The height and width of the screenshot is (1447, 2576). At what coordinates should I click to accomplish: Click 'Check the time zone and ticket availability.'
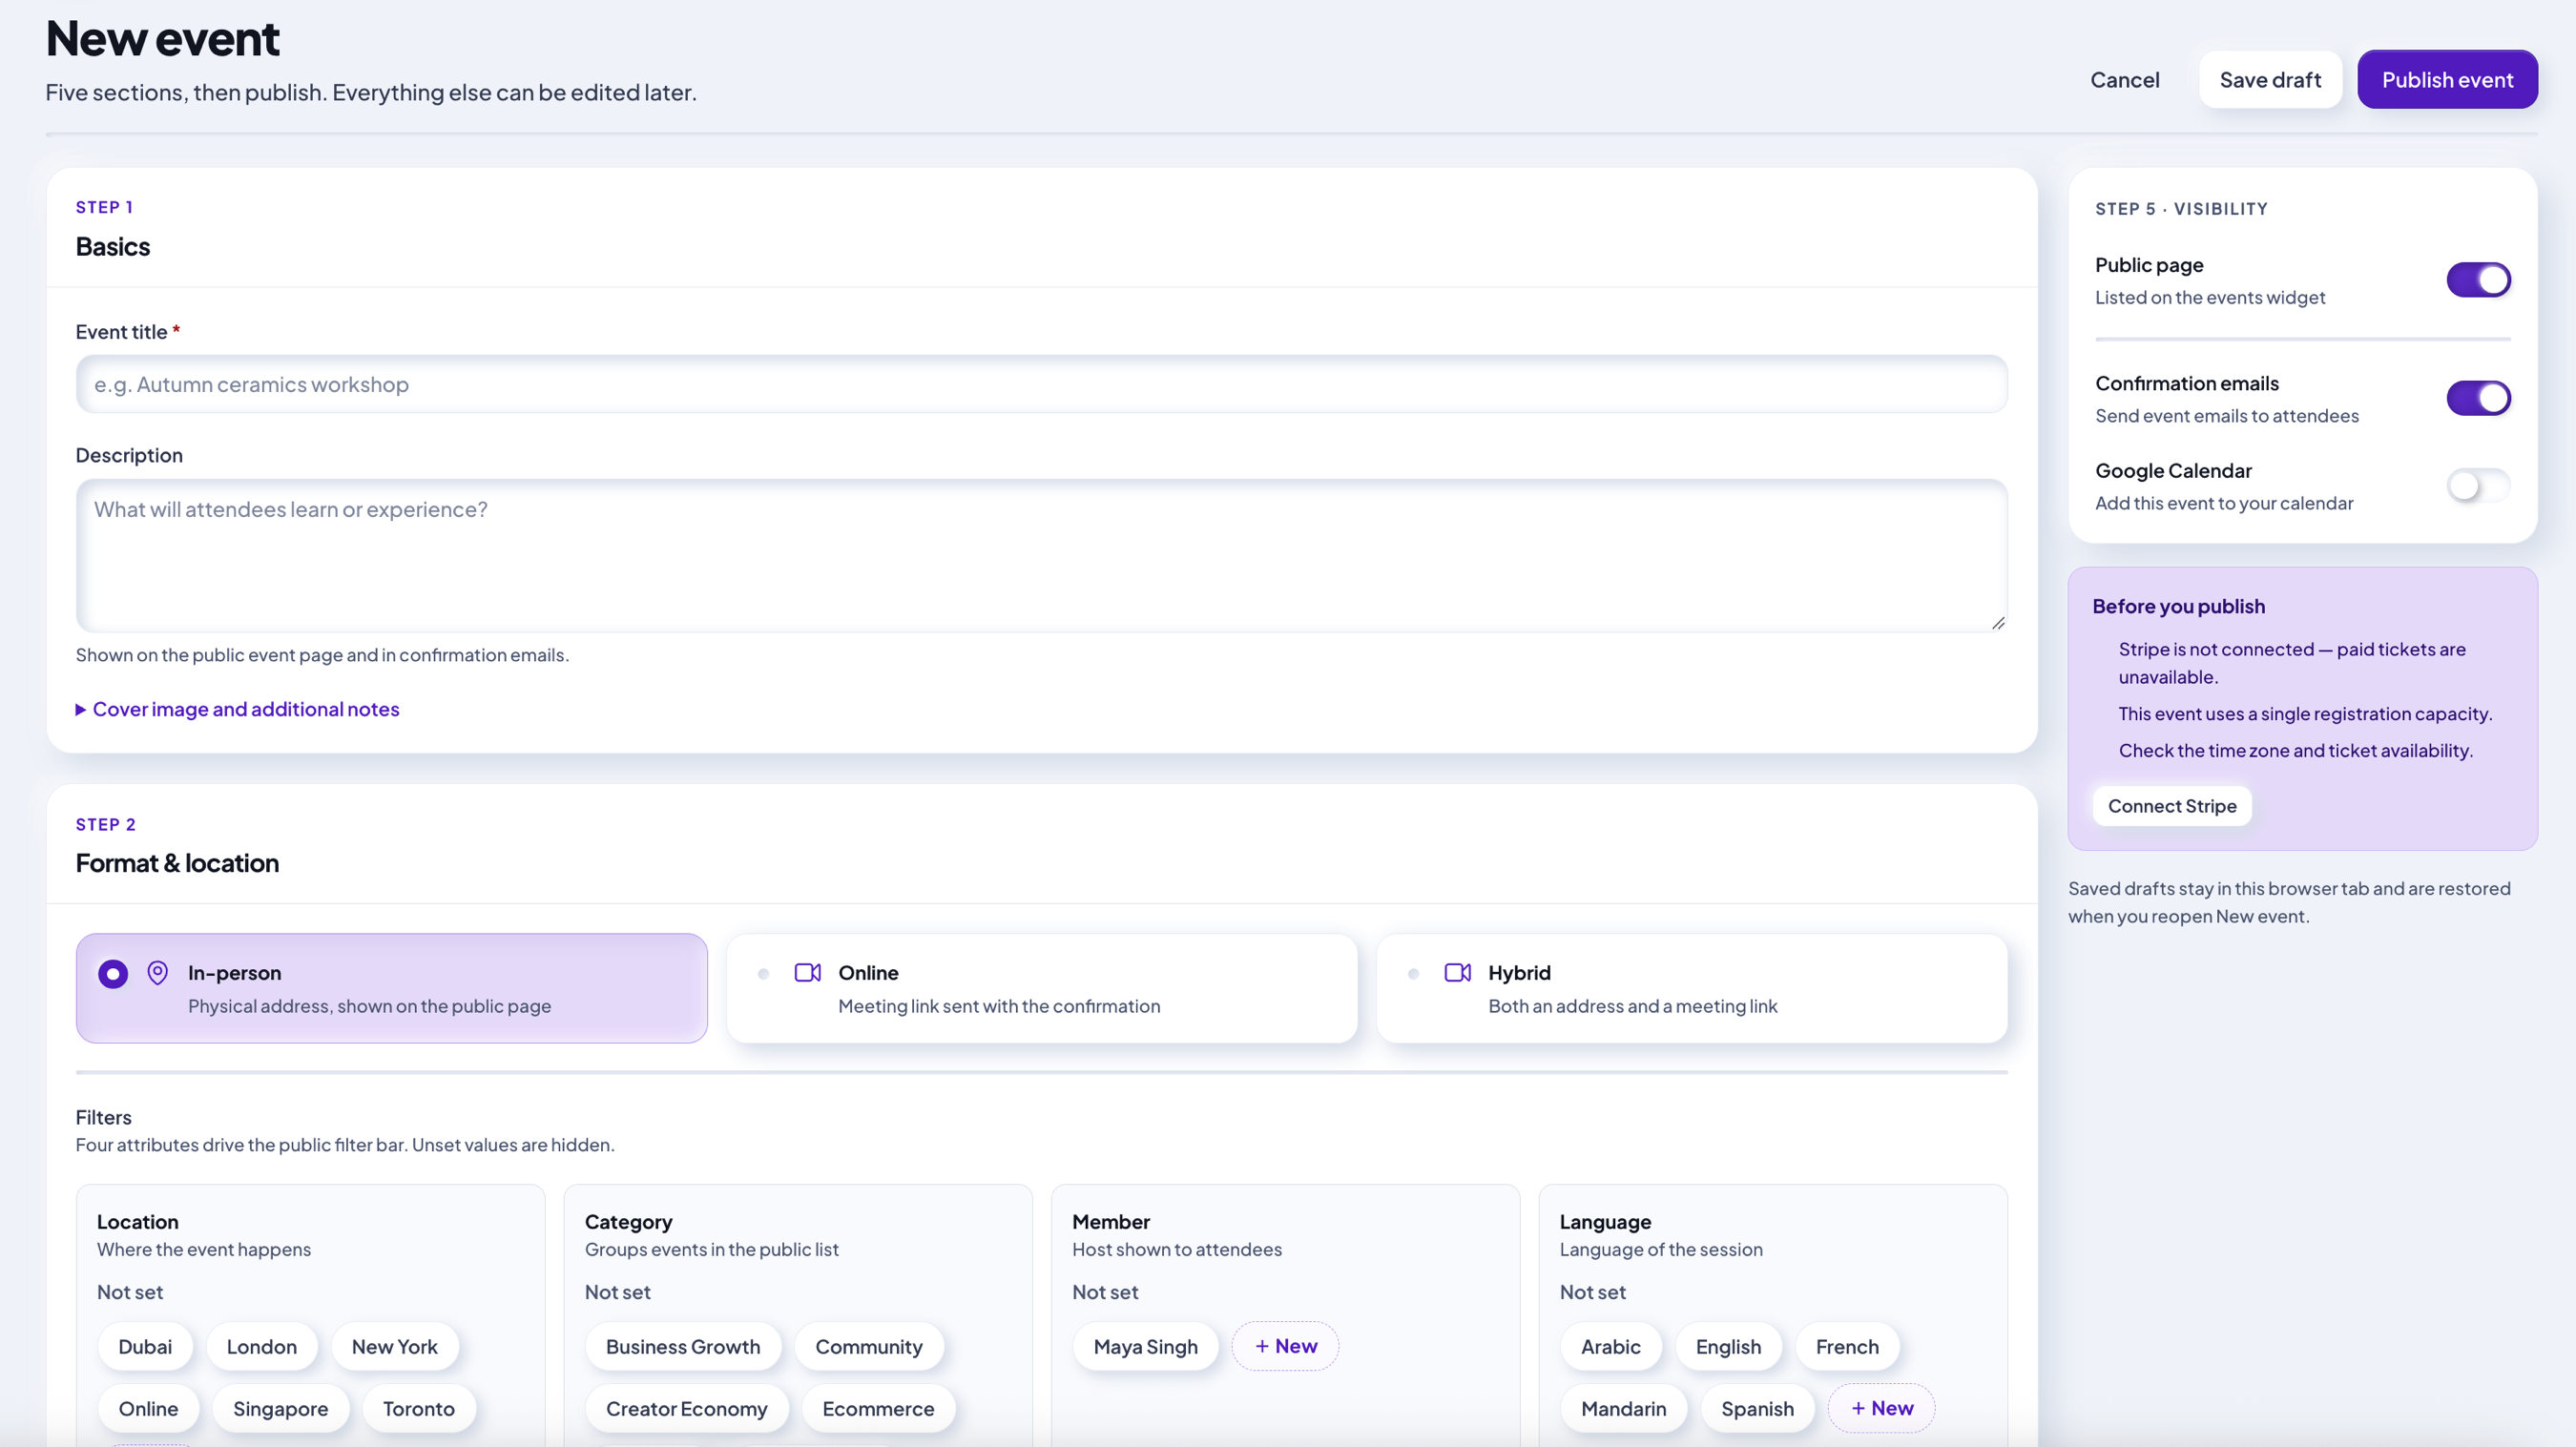pyautogui.click(x=2295, y=750)
